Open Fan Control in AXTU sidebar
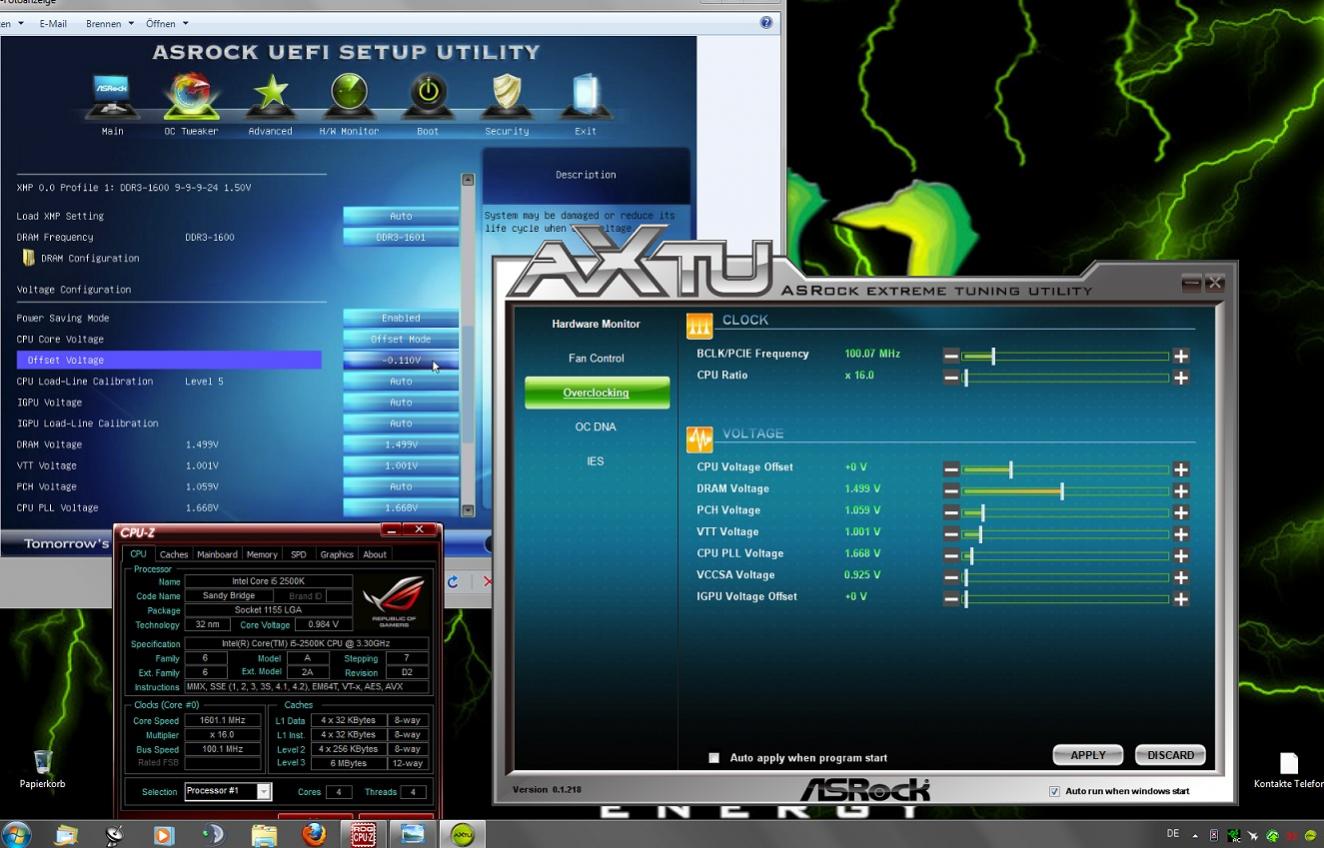This screenshot has width=1324, height=848. (596, 358)
